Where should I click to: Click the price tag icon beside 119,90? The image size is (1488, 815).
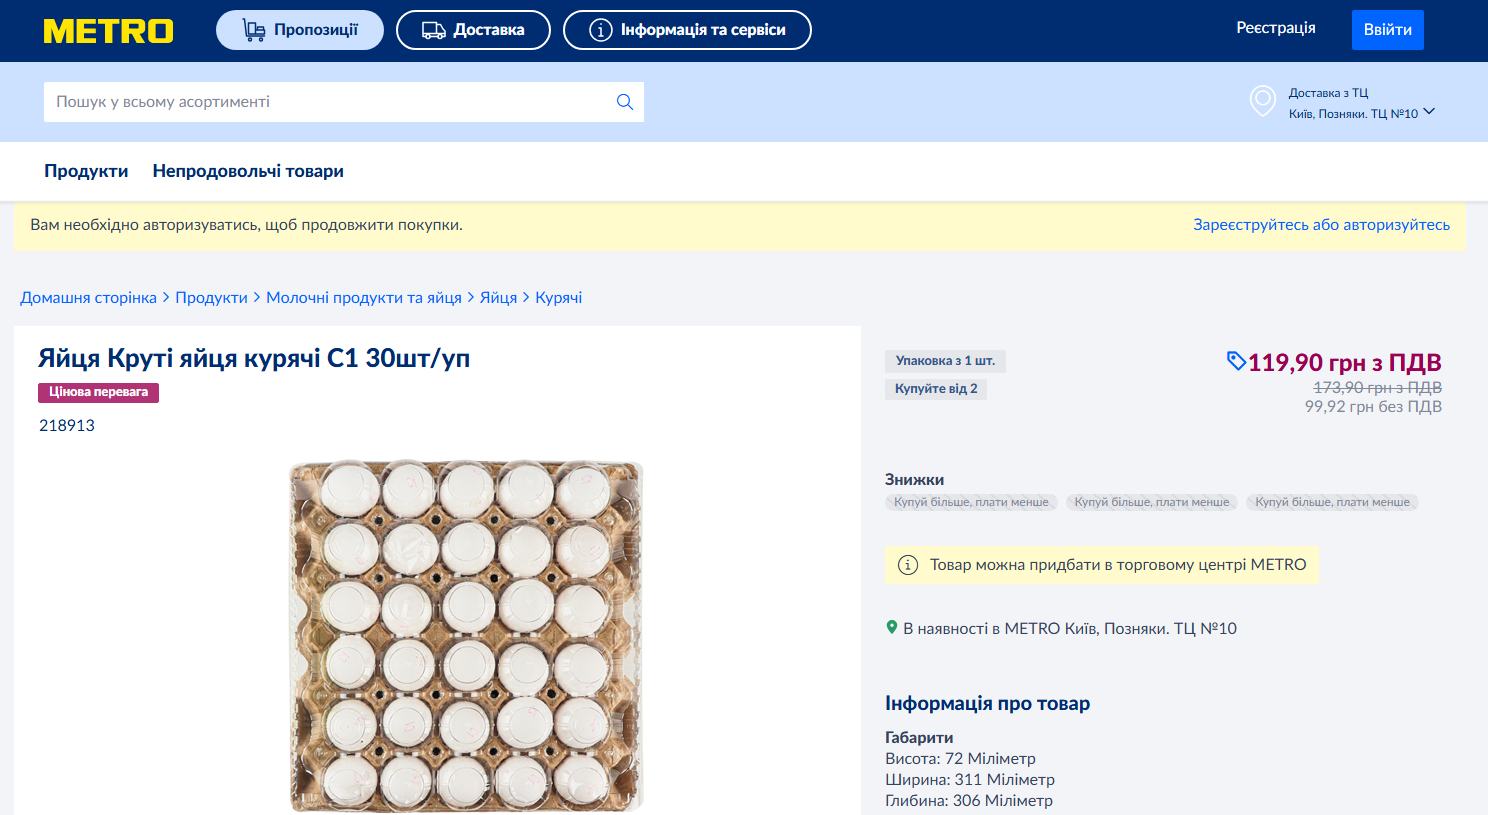coord(1236,361)
